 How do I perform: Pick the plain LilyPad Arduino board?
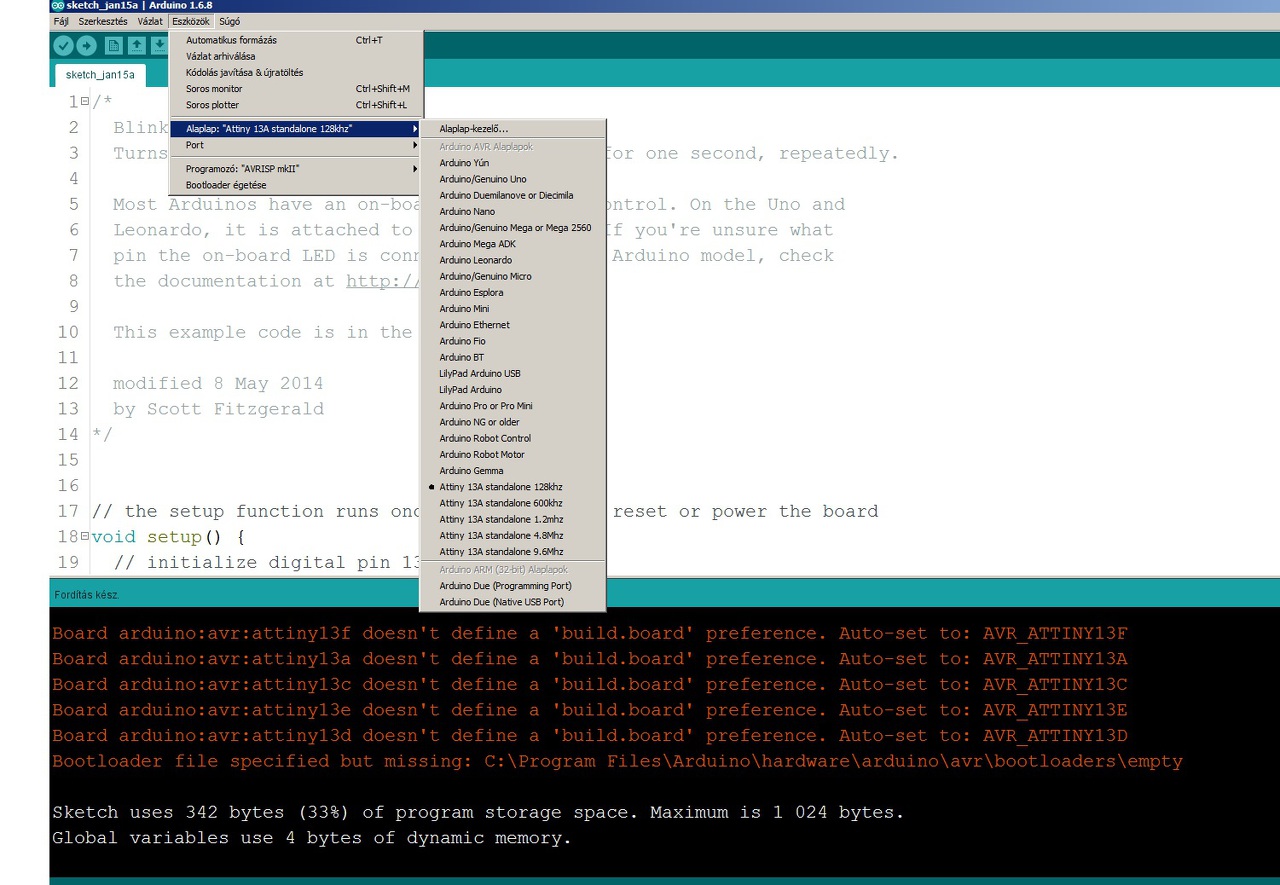513,390
